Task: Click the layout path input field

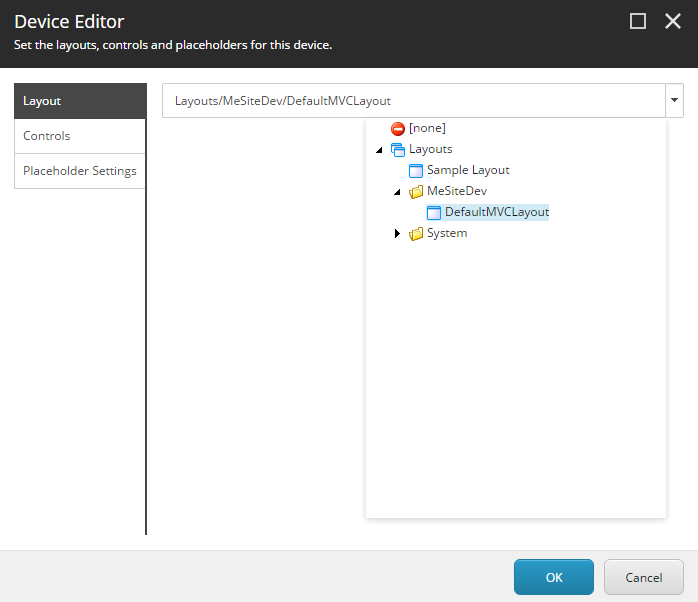Action: [414, 101]
